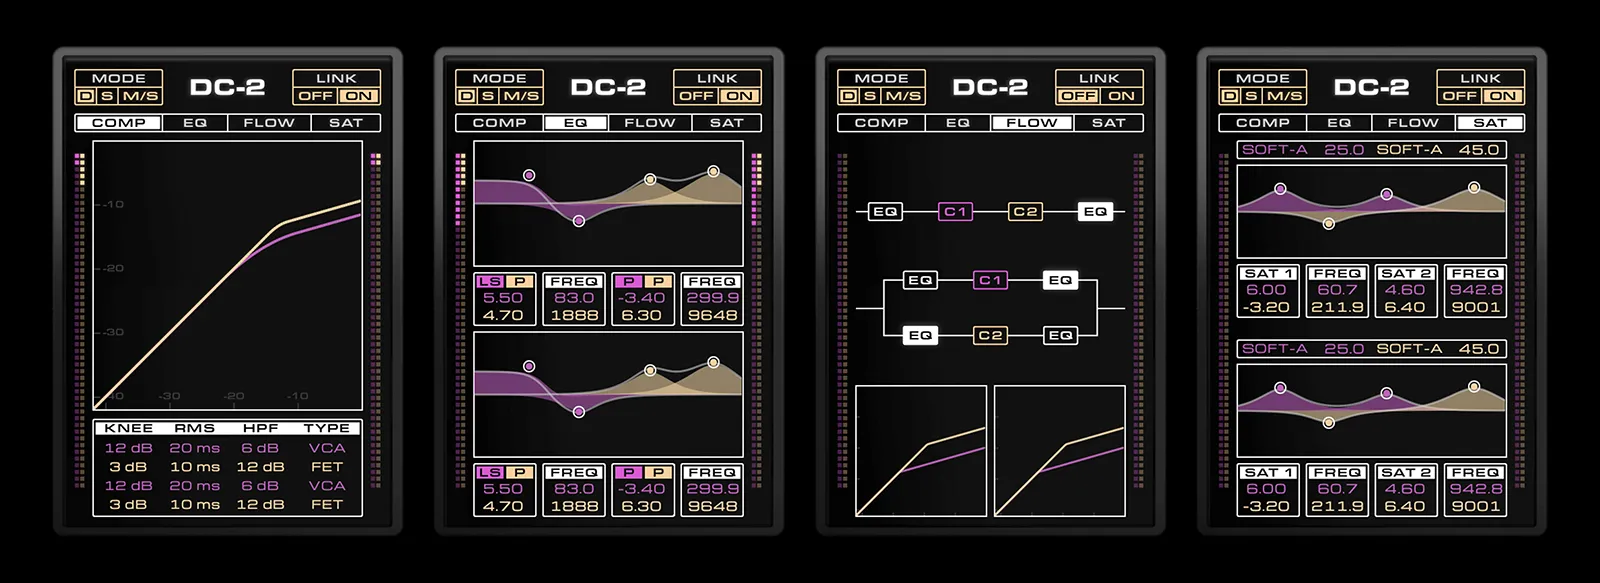Enable D mode in the compressor-view panel

[x=84, y=96]
